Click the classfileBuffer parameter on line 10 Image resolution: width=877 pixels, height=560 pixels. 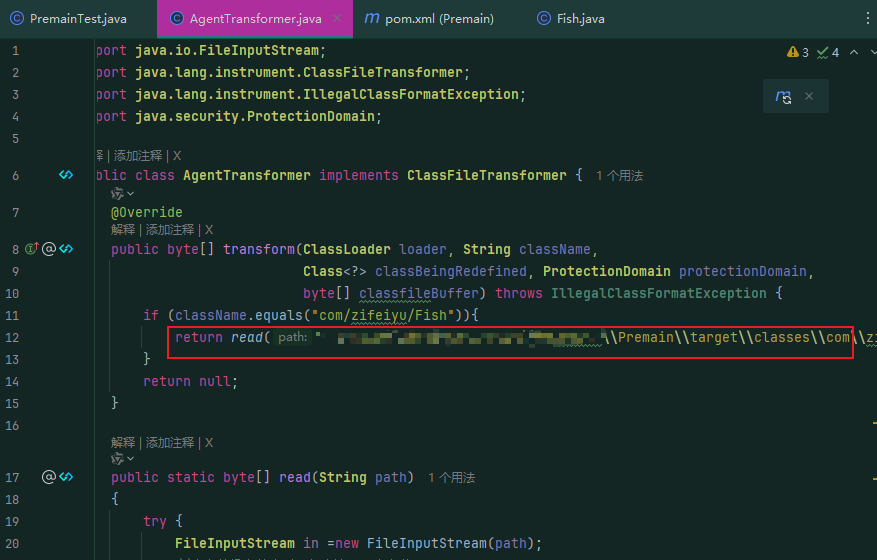418,293
